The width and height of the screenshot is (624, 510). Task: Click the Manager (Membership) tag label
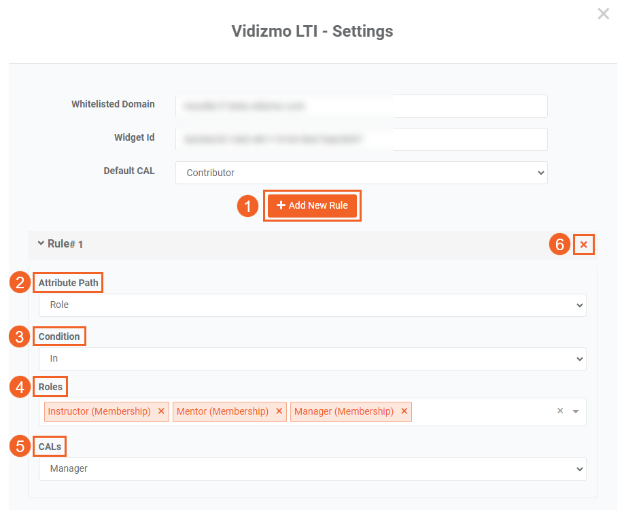(345, 411)
